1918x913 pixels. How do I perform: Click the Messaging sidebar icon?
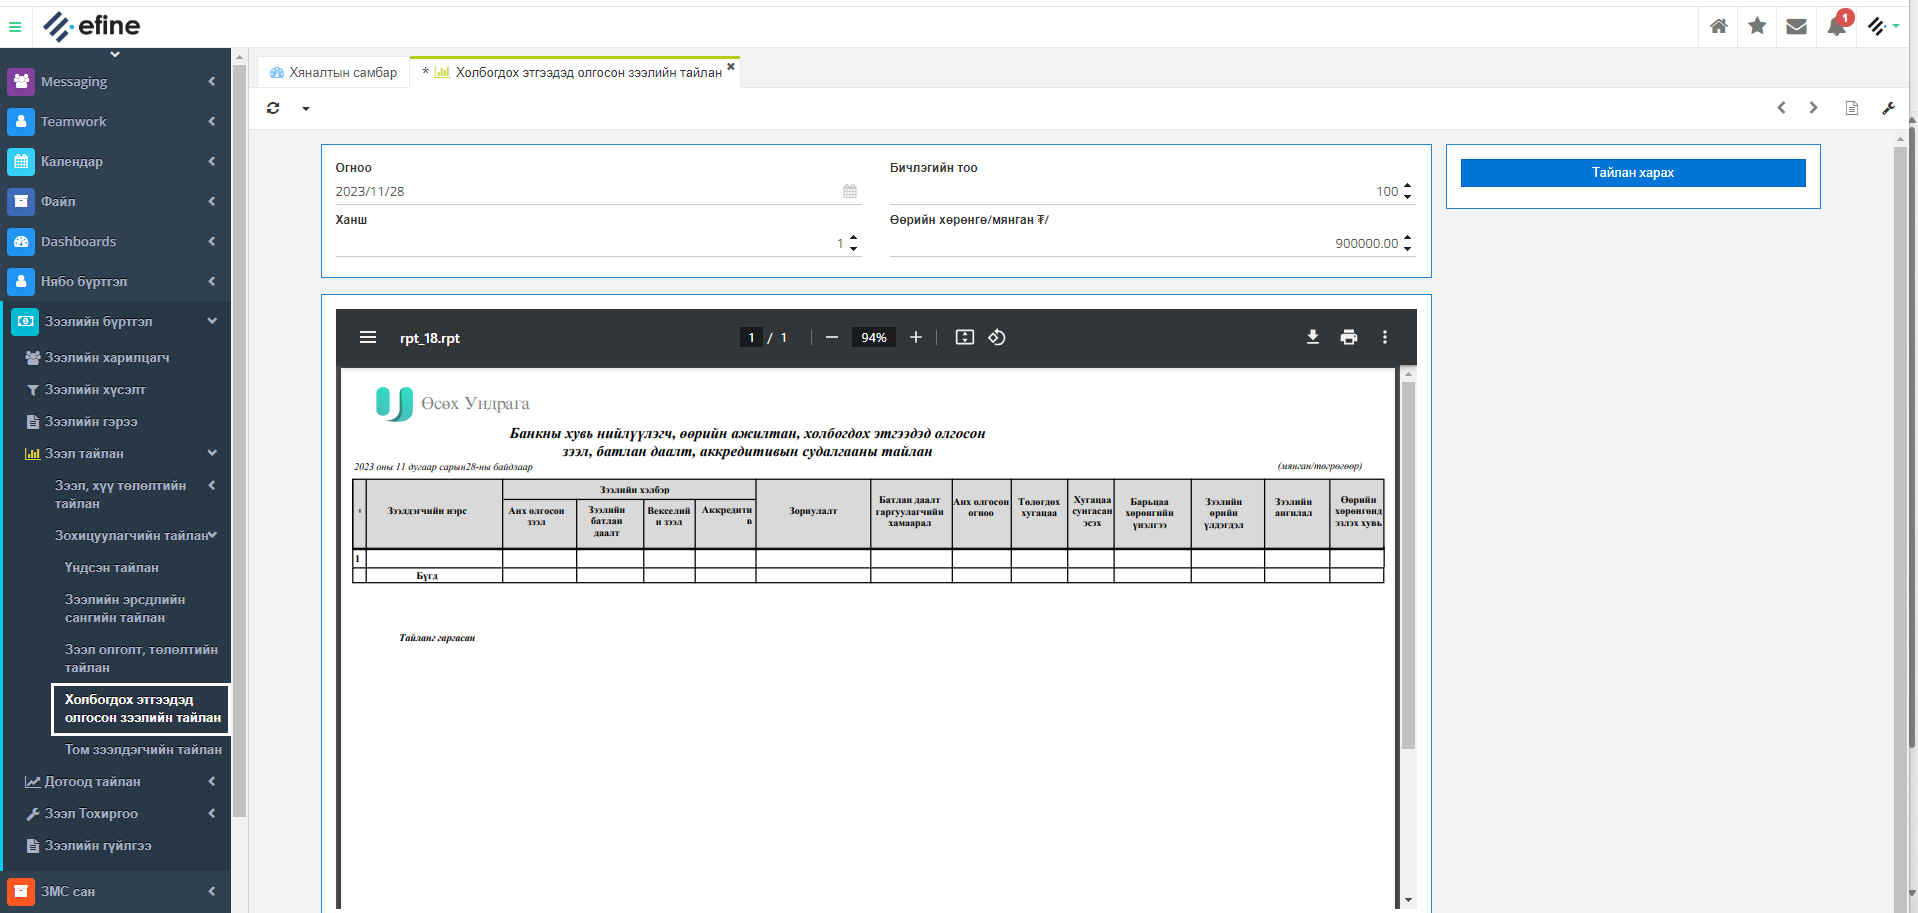(x=21, y=81)
